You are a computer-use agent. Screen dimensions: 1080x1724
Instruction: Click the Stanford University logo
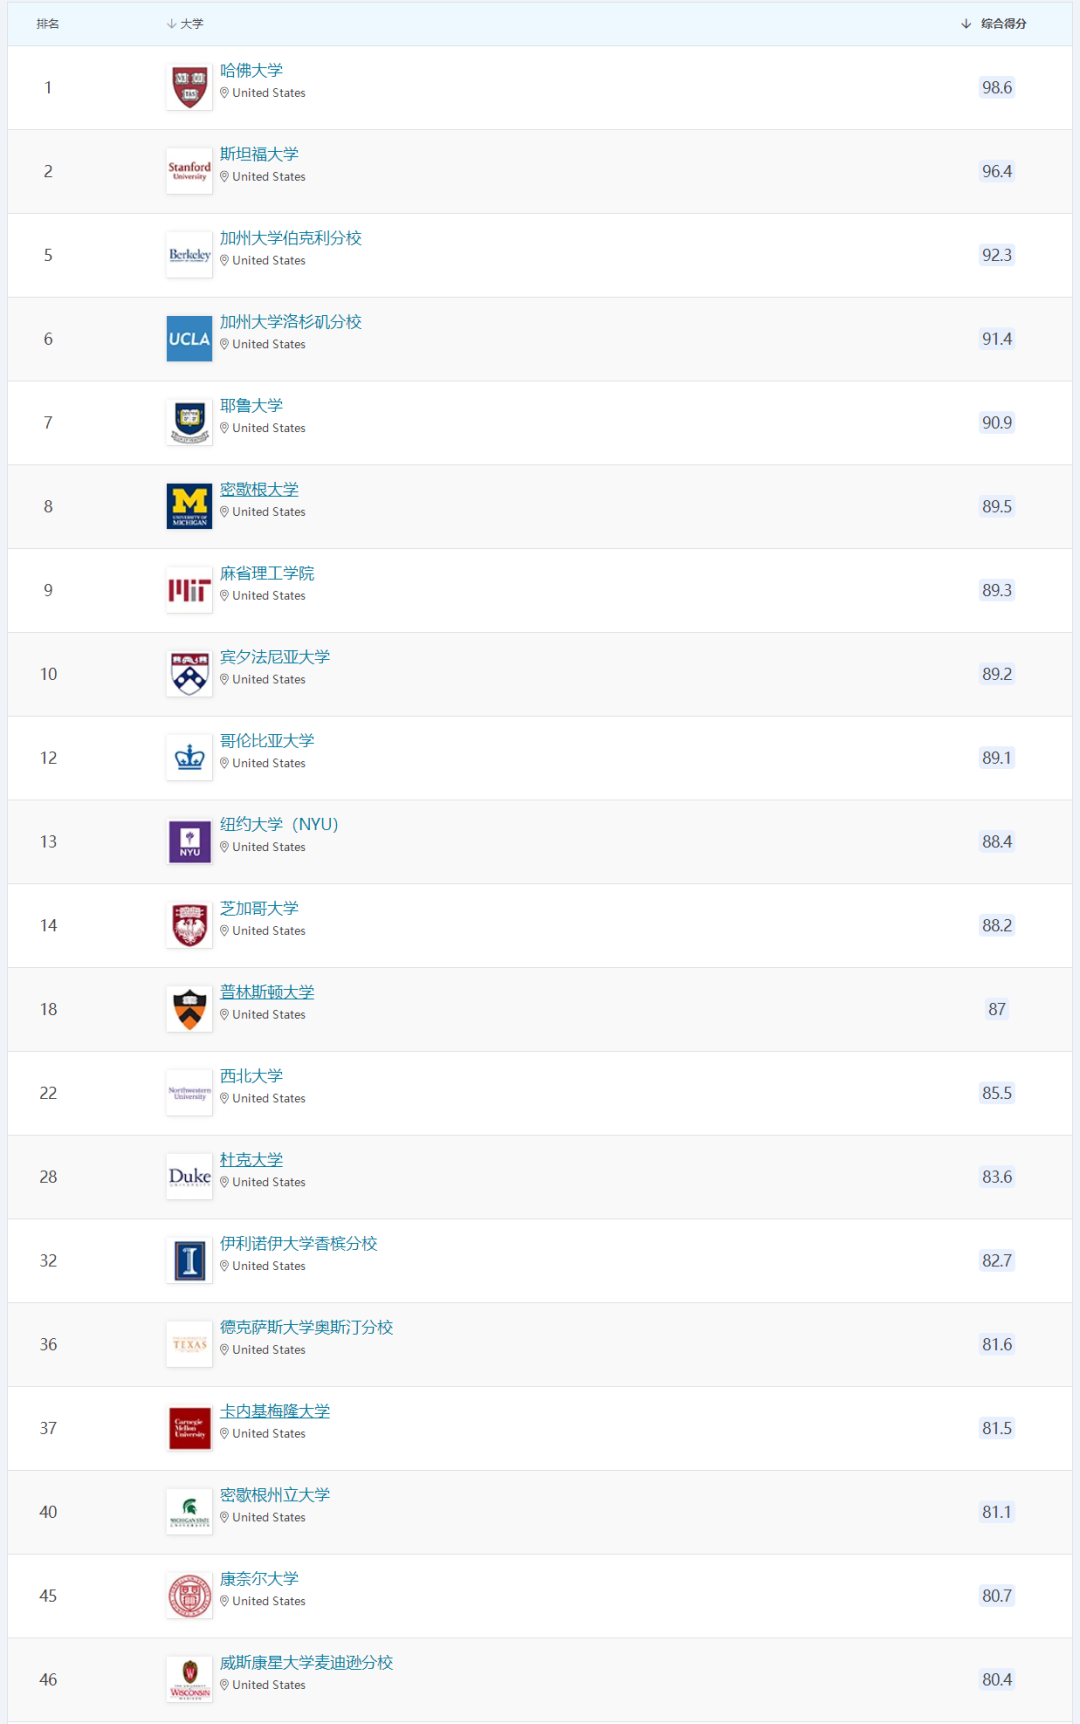point(189,171)
